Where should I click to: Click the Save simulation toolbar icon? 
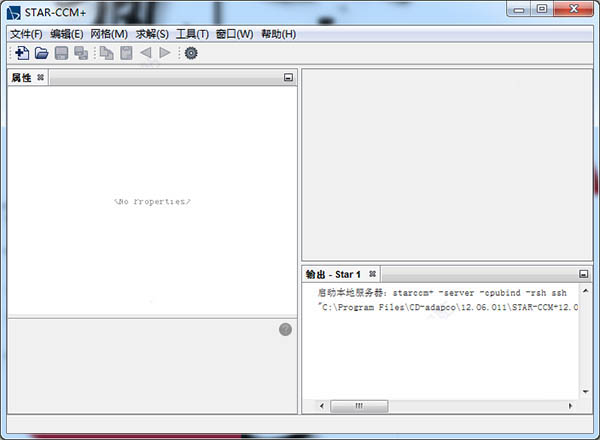[61, 53]
